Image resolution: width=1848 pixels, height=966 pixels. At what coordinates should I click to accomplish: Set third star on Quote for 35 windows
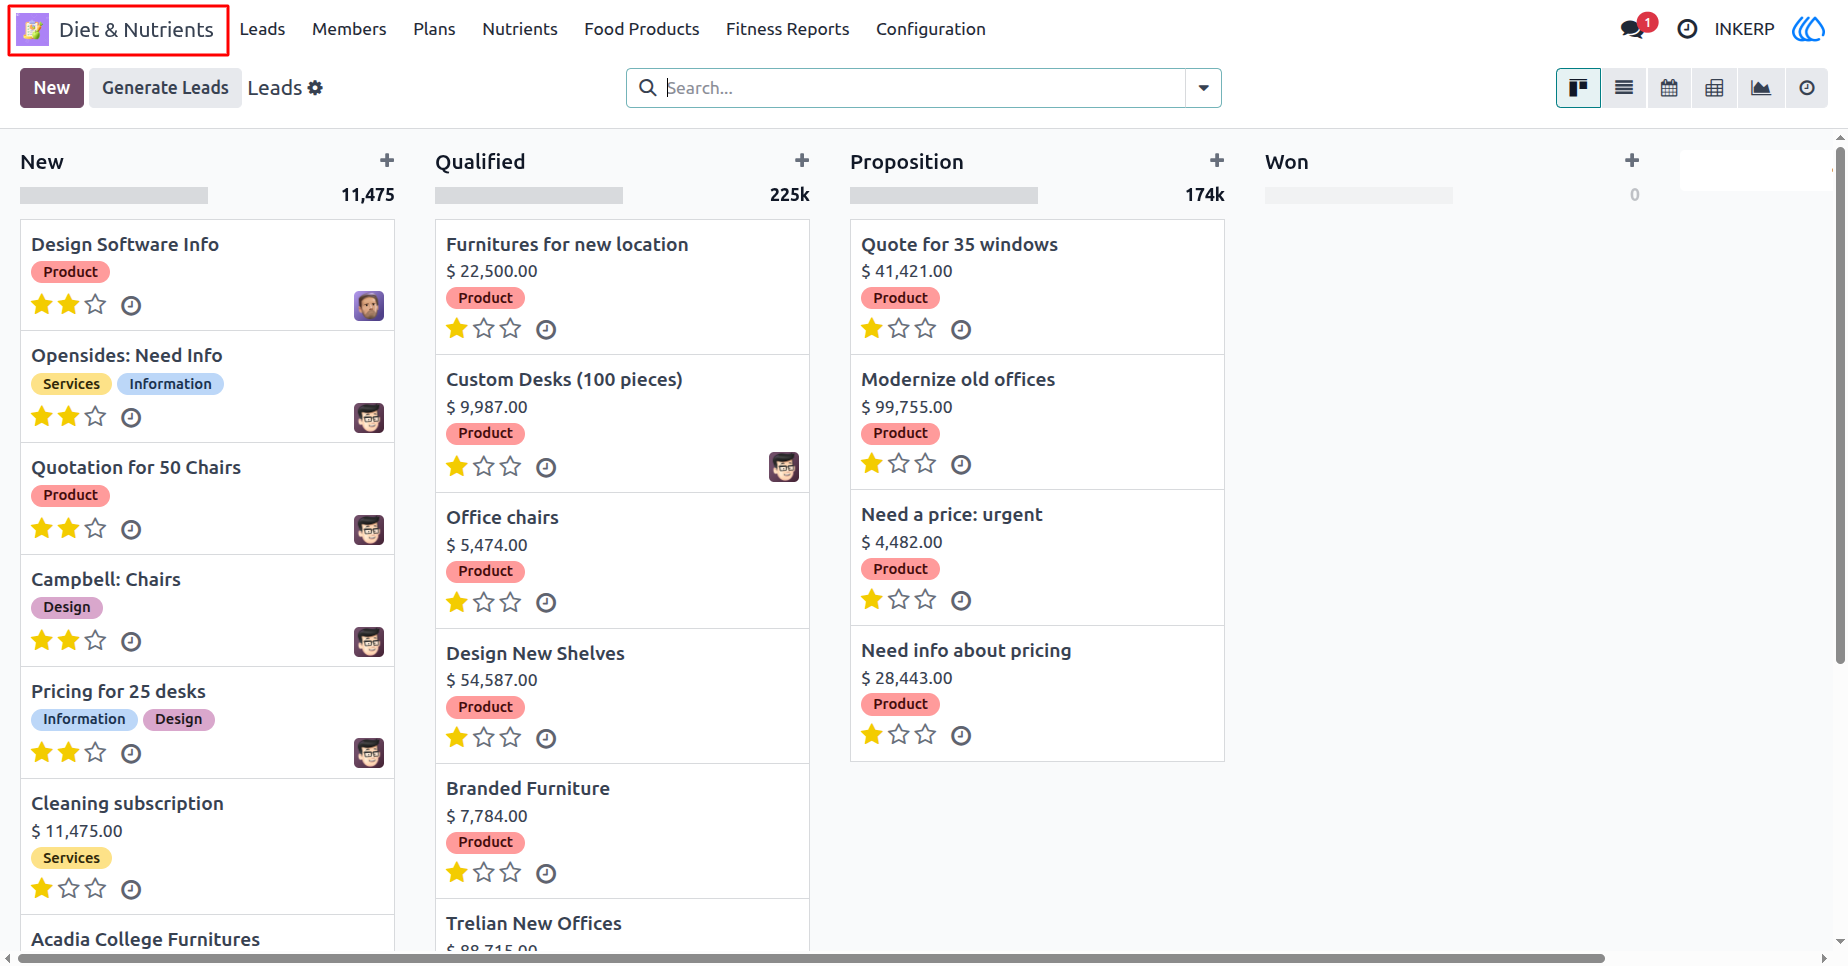pyautogui.click(x=926, y=329)
